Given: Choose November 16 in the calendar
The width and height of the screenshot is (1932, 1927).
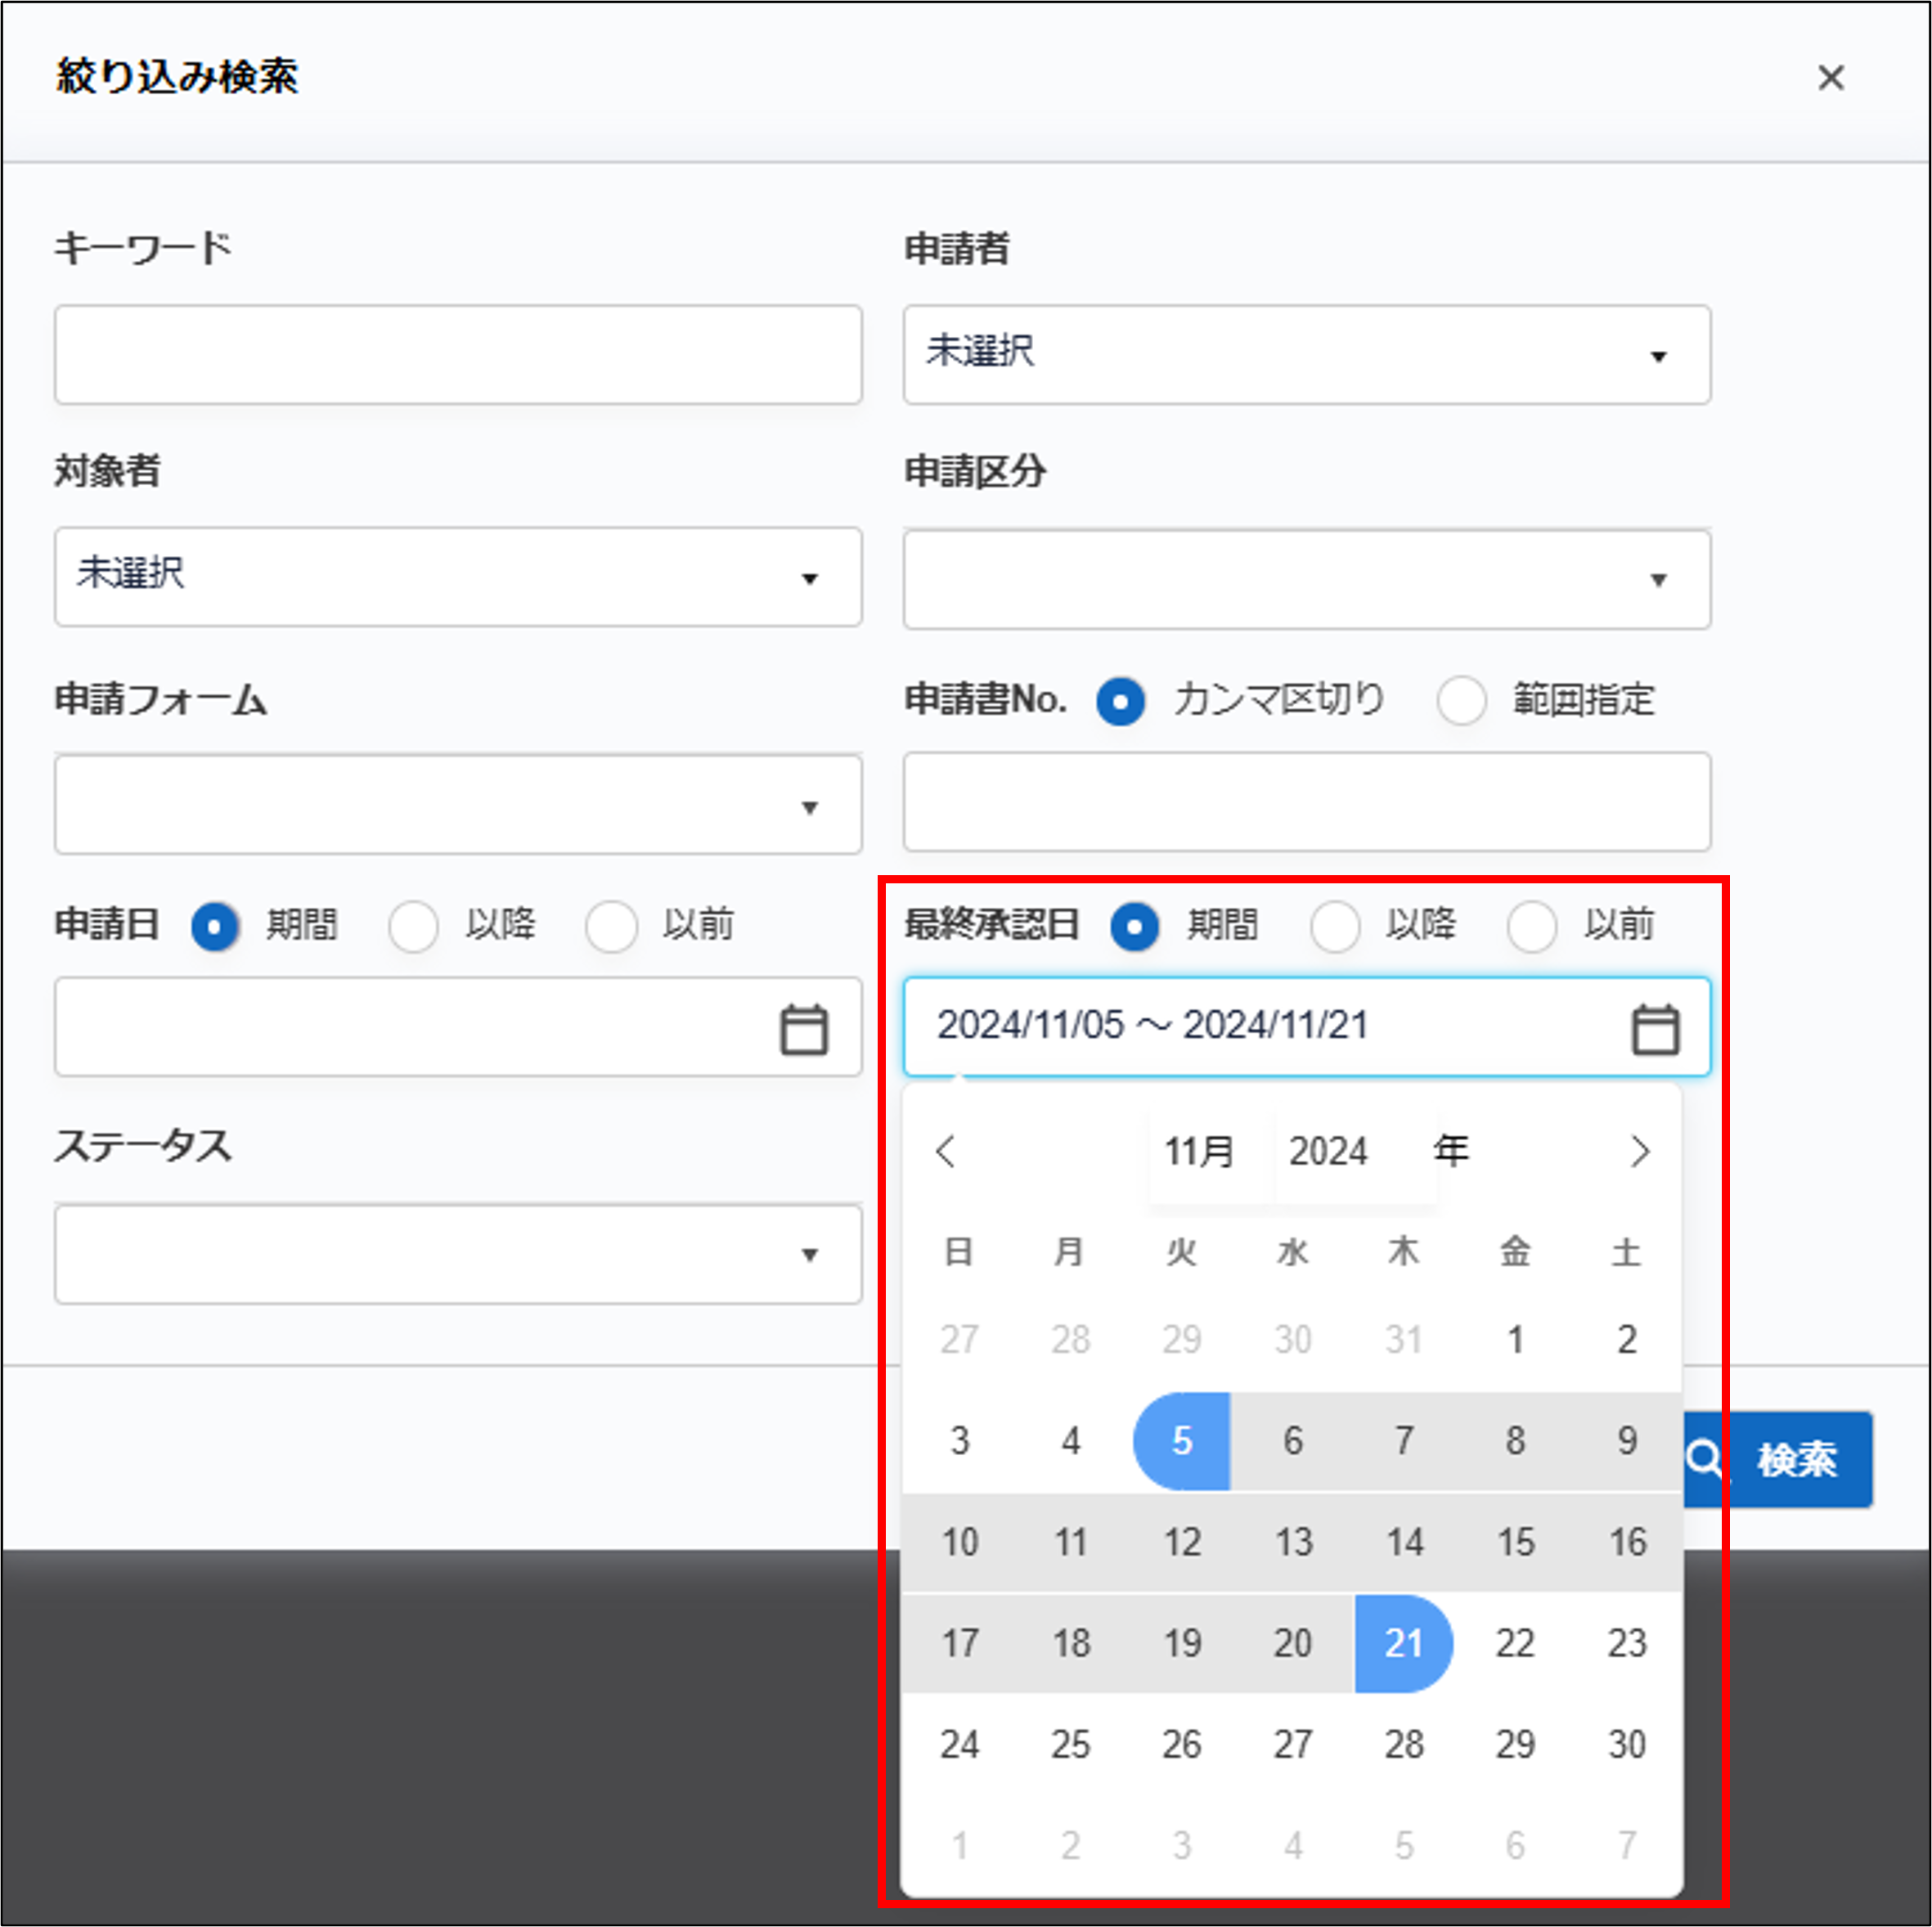Looking at the screenshot, I should pos(1627,1542).
